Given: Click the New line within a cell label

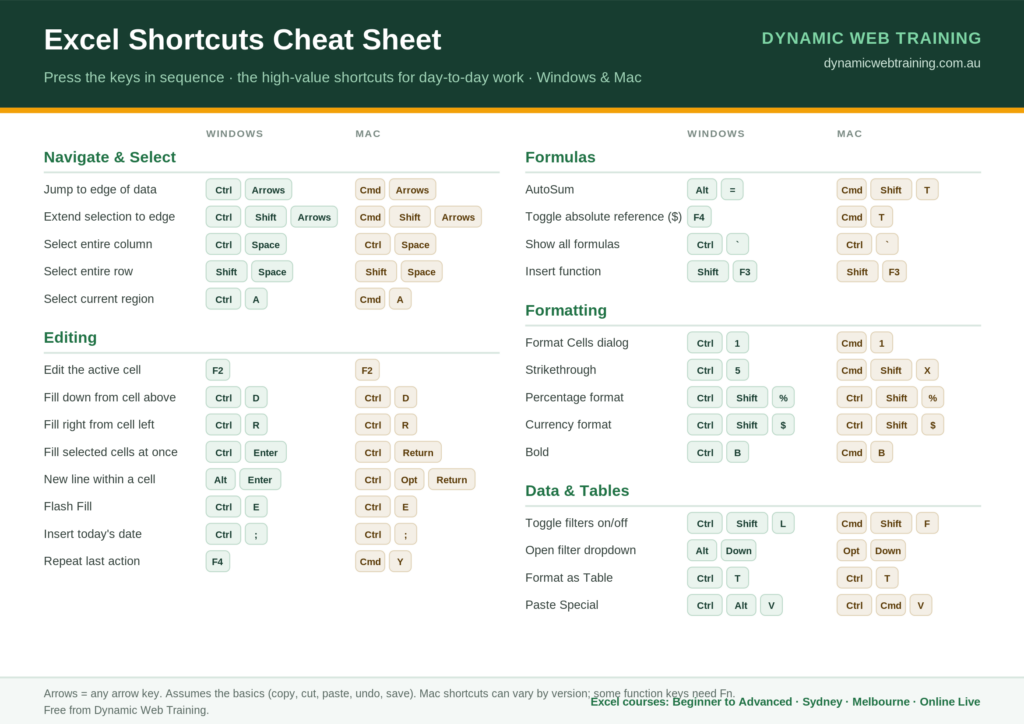Looking at the screenshot, I should click(x=99, y=479).
